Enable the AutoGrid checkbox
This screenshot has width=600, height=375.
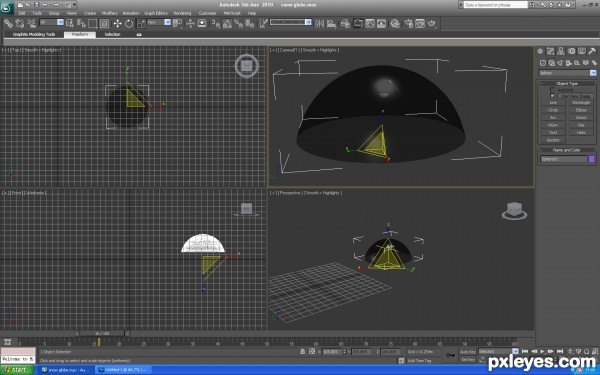[552, 90]
